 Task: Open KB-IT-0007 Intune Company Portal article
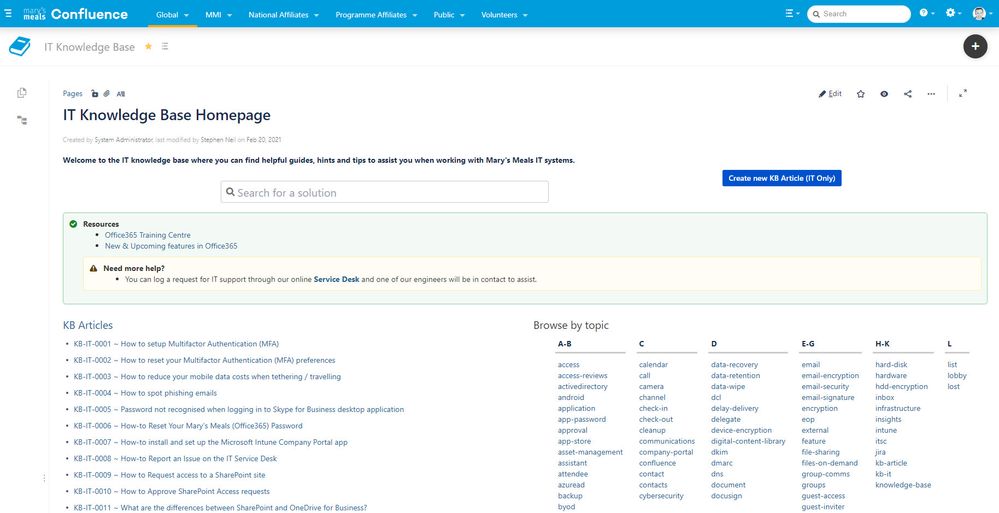pos(210,442)
